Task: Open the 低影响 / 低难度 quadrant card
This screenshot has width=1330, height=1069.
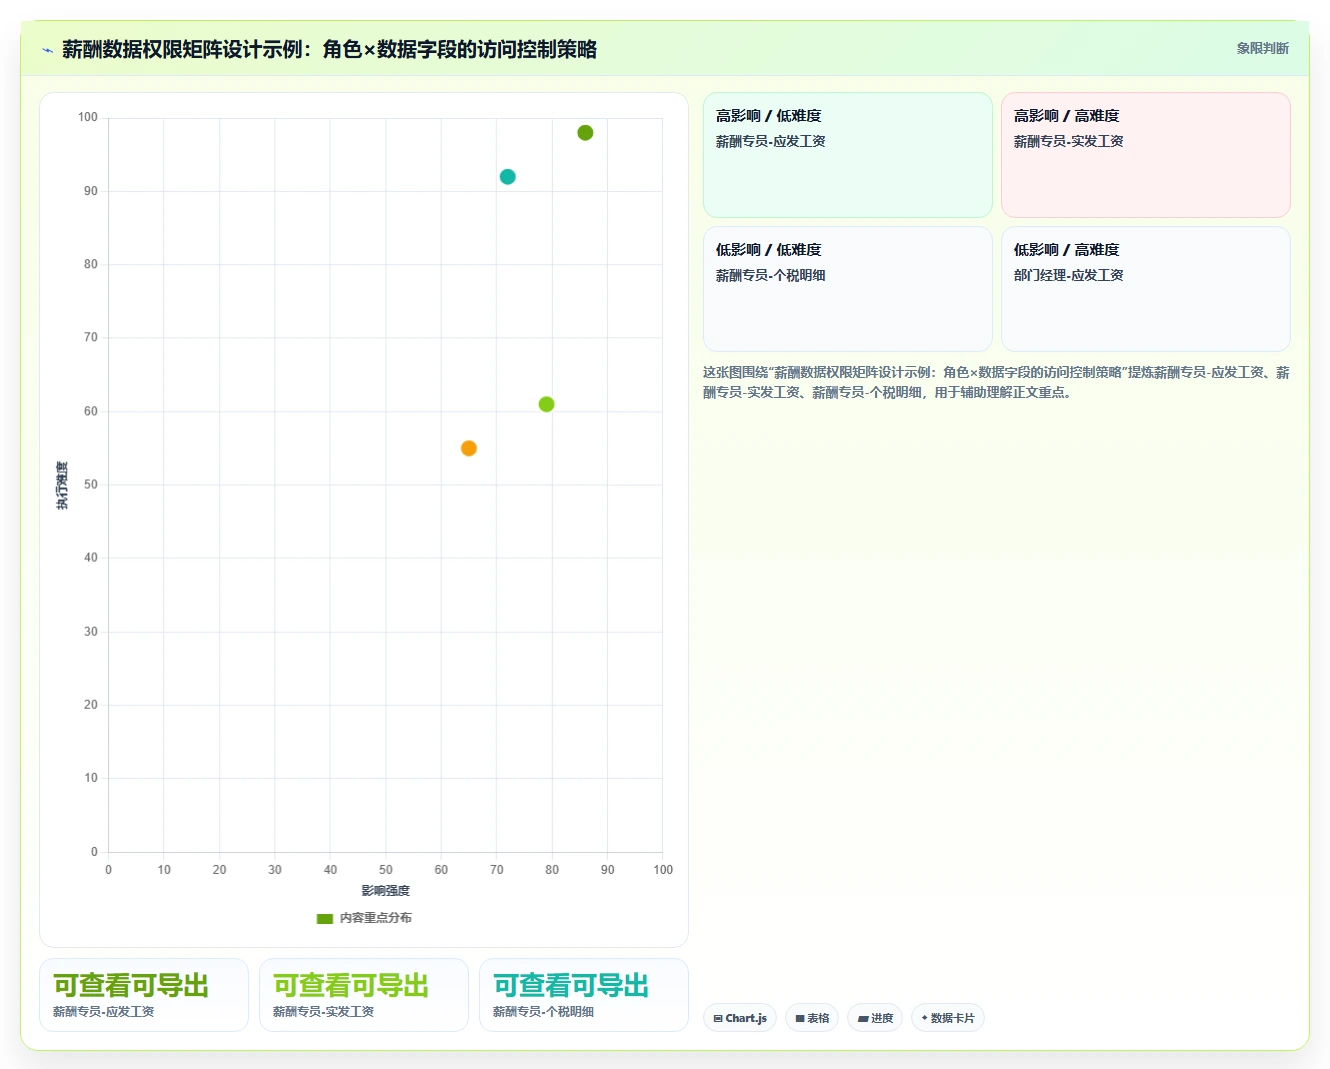Action: (x=848, y=289)
